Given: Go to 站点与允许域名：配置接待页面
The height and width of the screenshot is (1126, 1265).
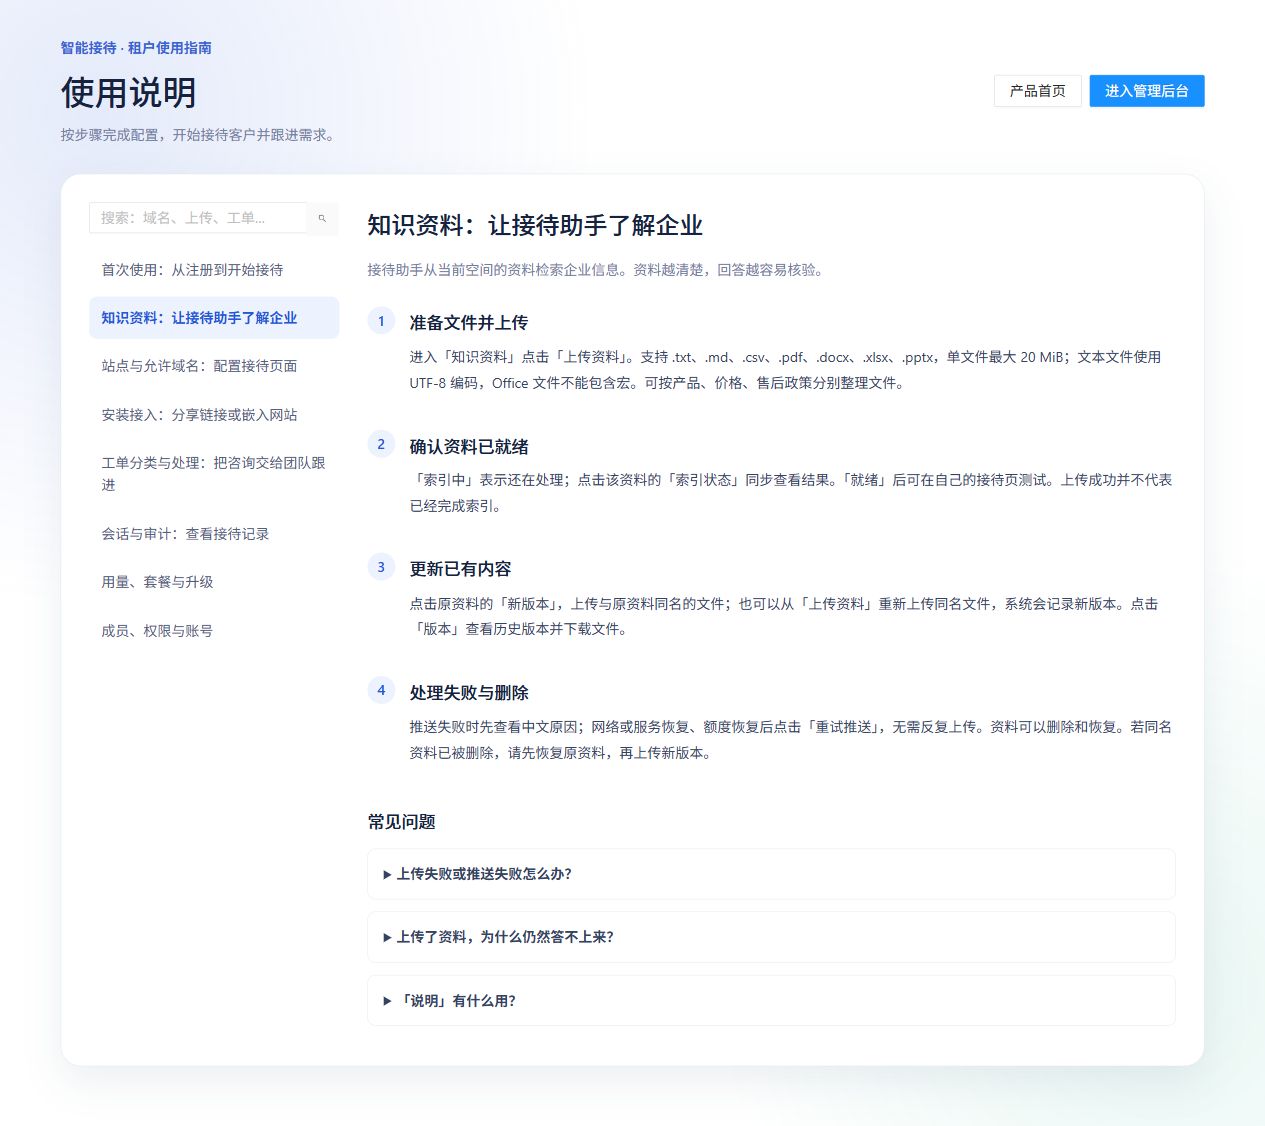Looking at the screenshot, I should [214, 366].
